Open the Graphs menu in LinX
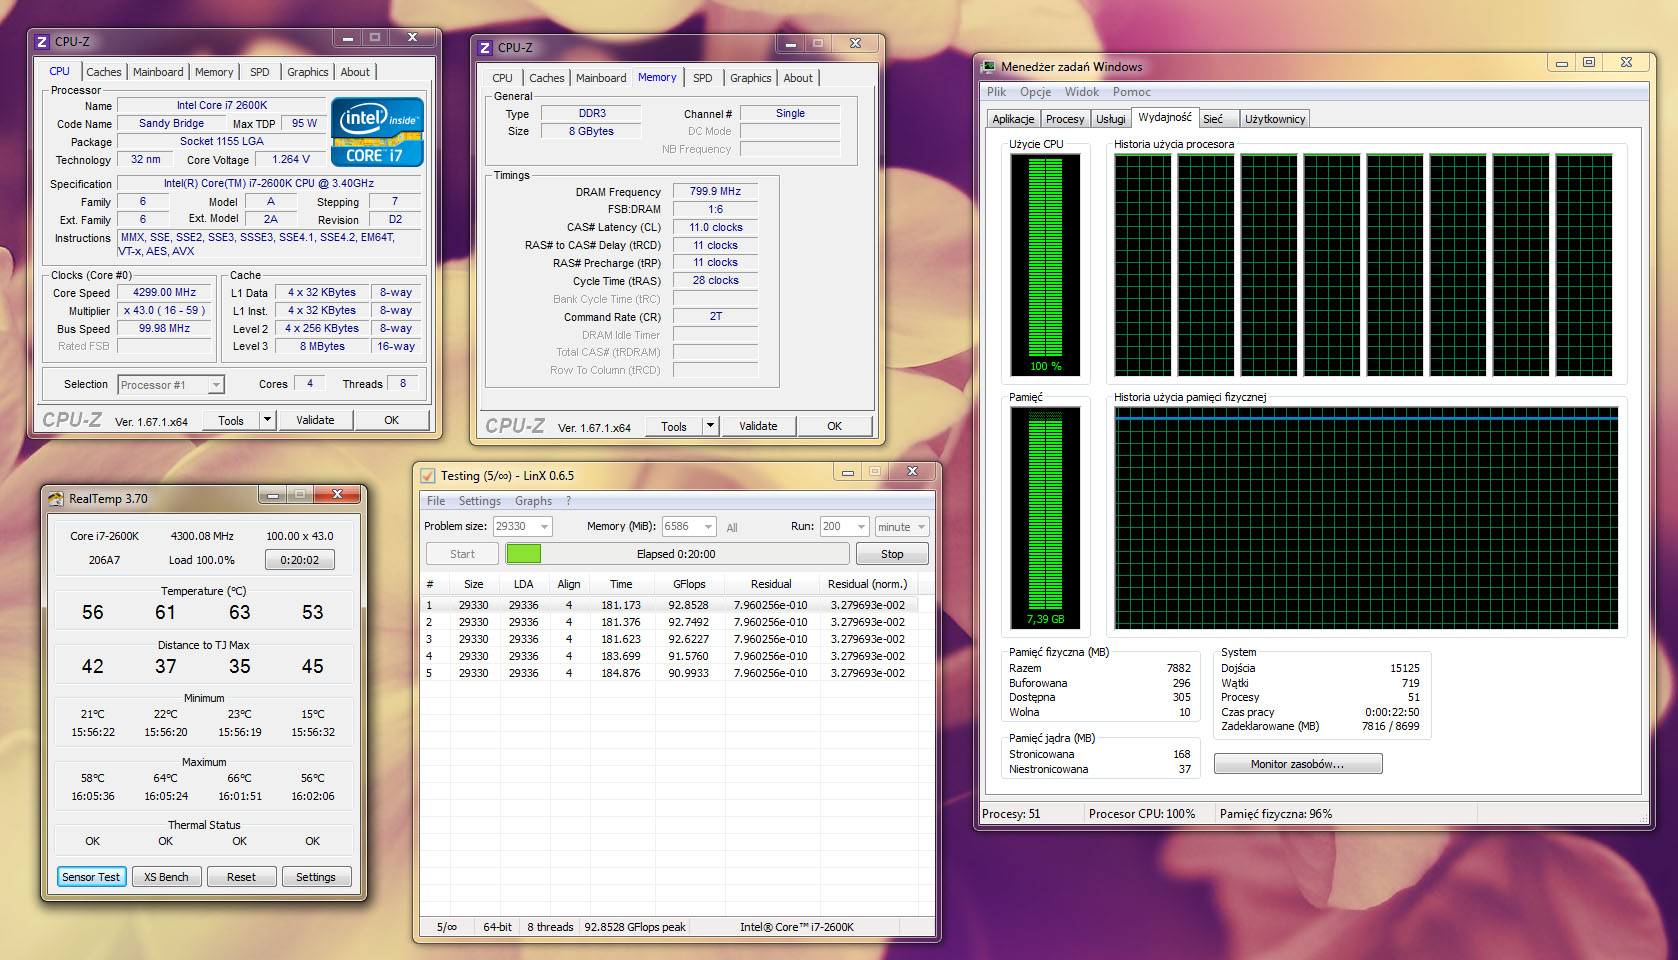The width and height of the screenshot is (1678, 960). tap(533, 501)
